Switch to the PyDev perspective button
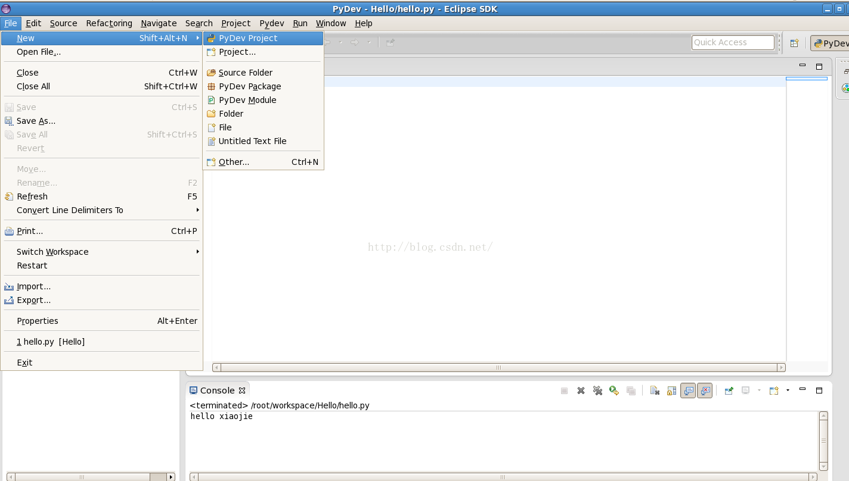Viewport: 849px width, 481px height. tap(830, 43)
